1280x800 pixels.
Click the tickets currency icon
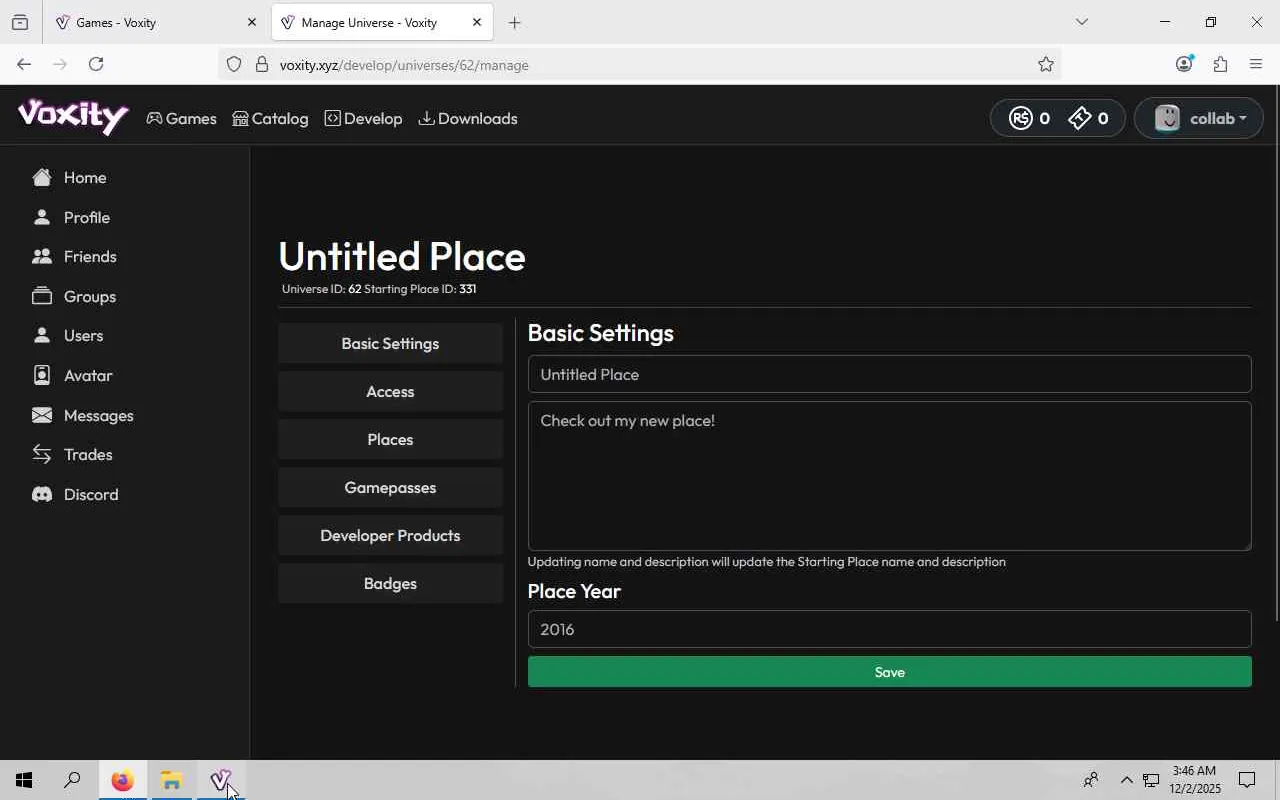coord(1080,119)
